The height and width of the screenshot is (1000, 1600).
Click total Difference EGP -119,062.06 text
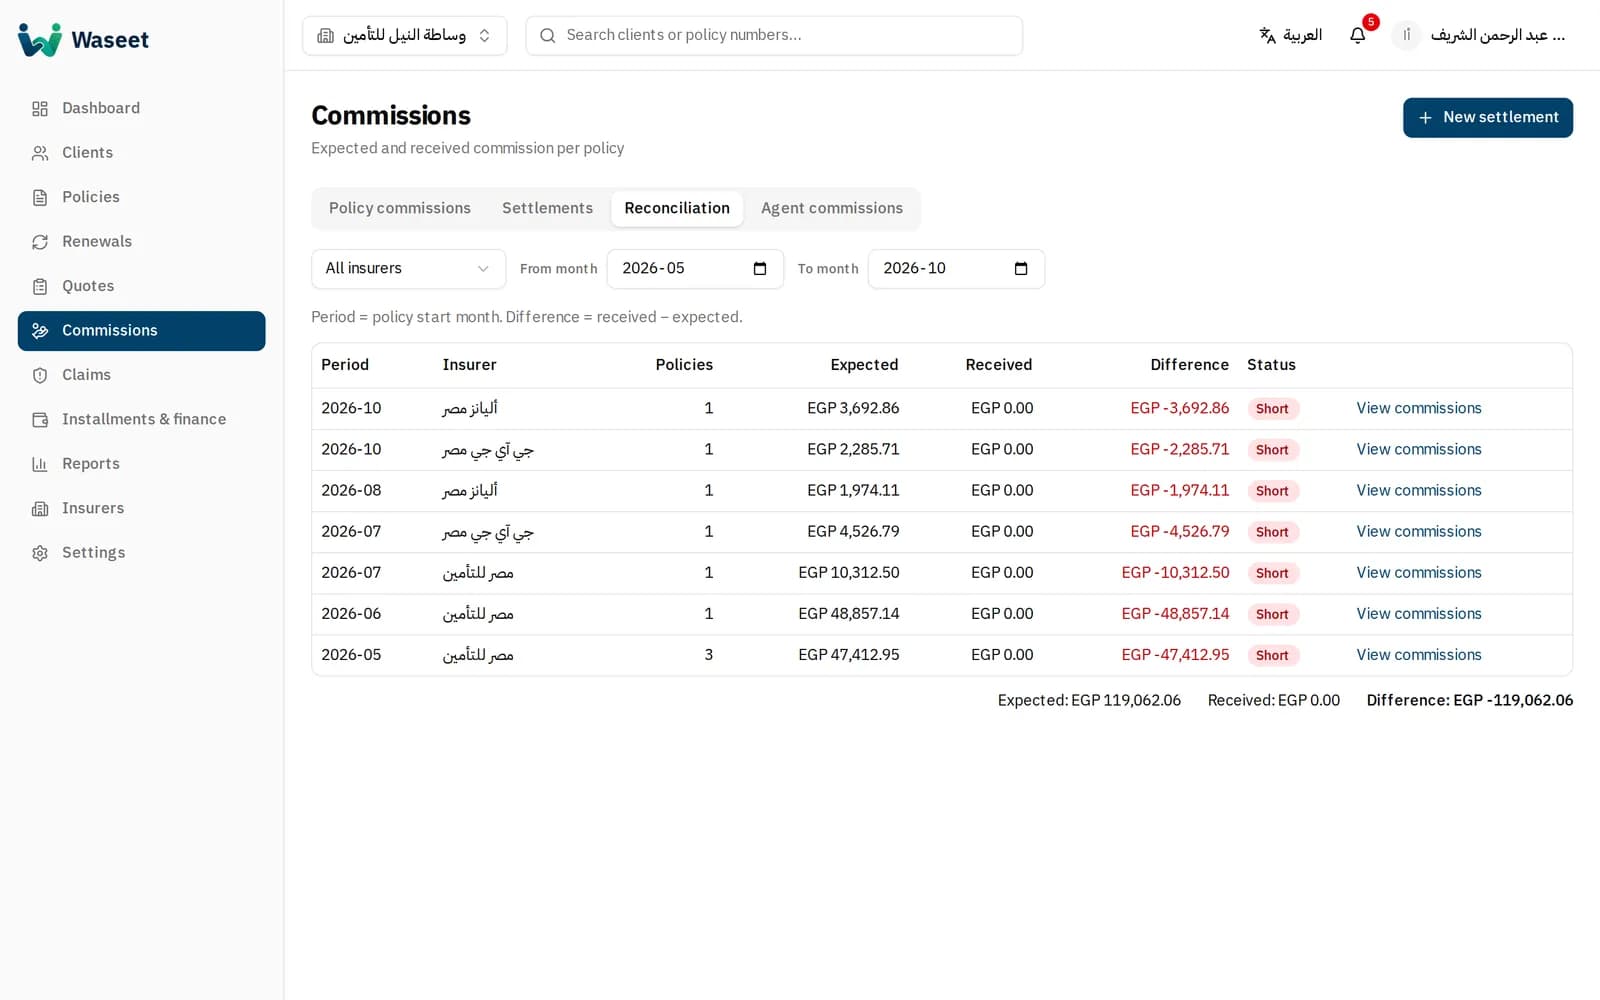click(1469, 700)
